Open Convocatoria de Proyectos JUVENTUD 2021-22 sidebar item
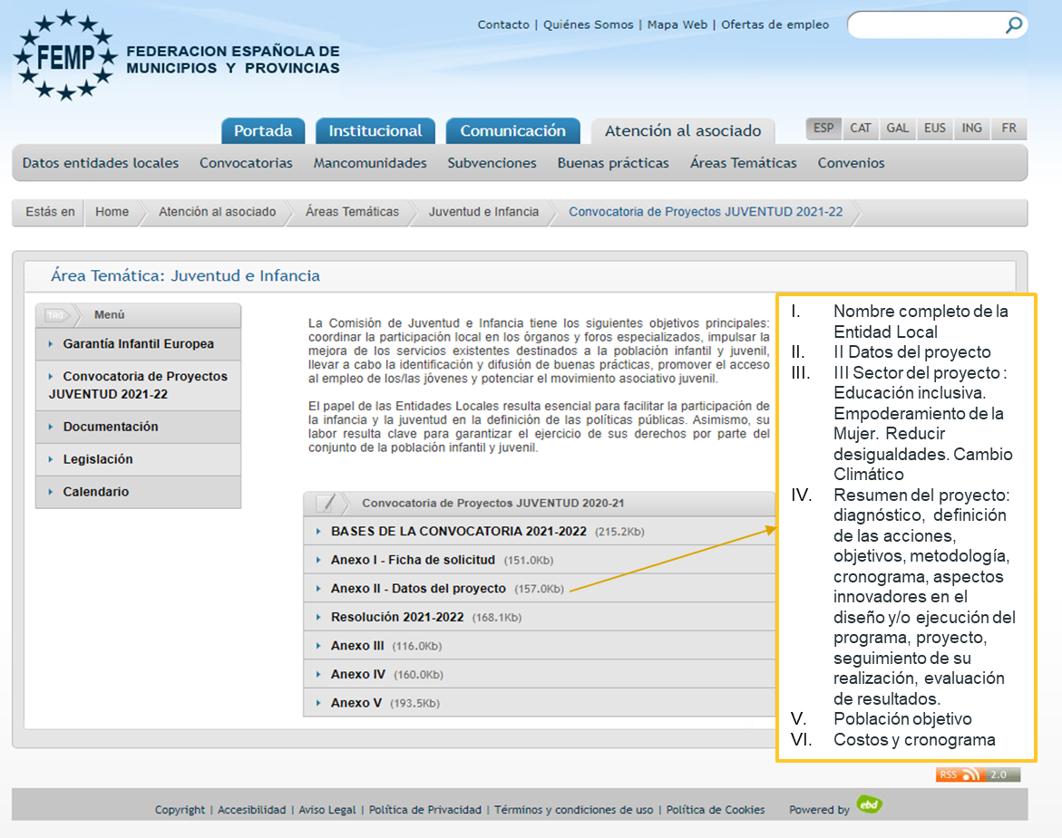The height and width of the screenshot is (838, 1062). [138, 385]
